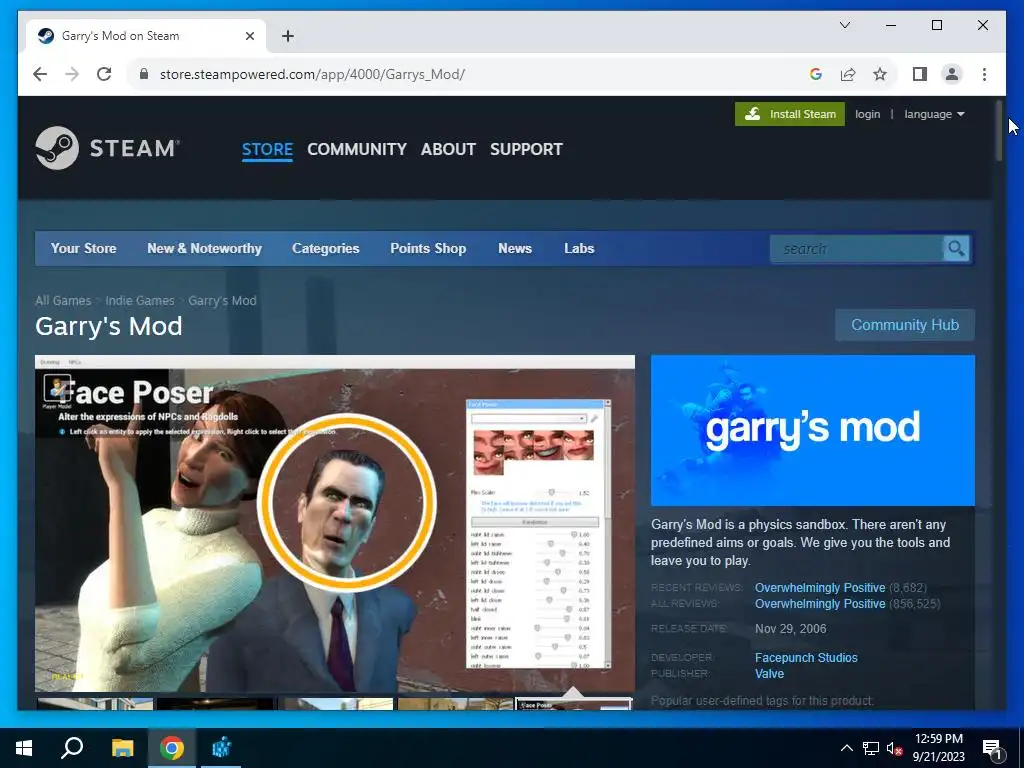Open Windows taskbar search

click(x=72, y=748)
